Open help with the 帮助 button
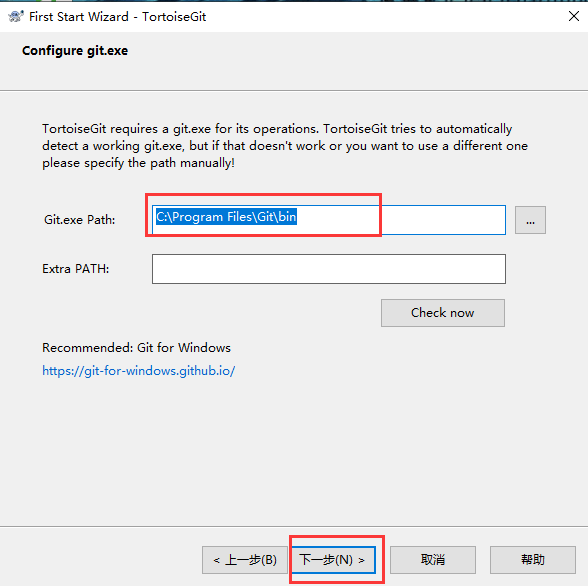 (x=532, y=560)
